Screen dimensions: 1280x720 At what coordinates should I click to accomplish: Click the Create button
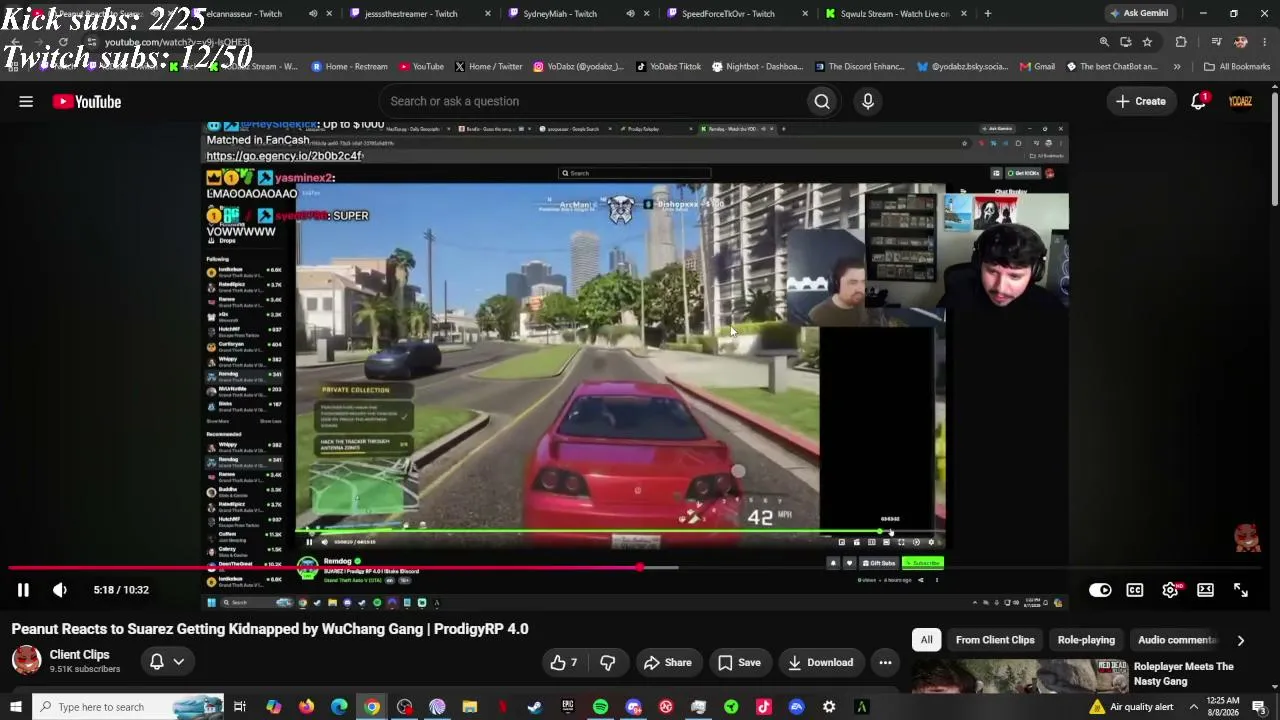click(1140, 101)
